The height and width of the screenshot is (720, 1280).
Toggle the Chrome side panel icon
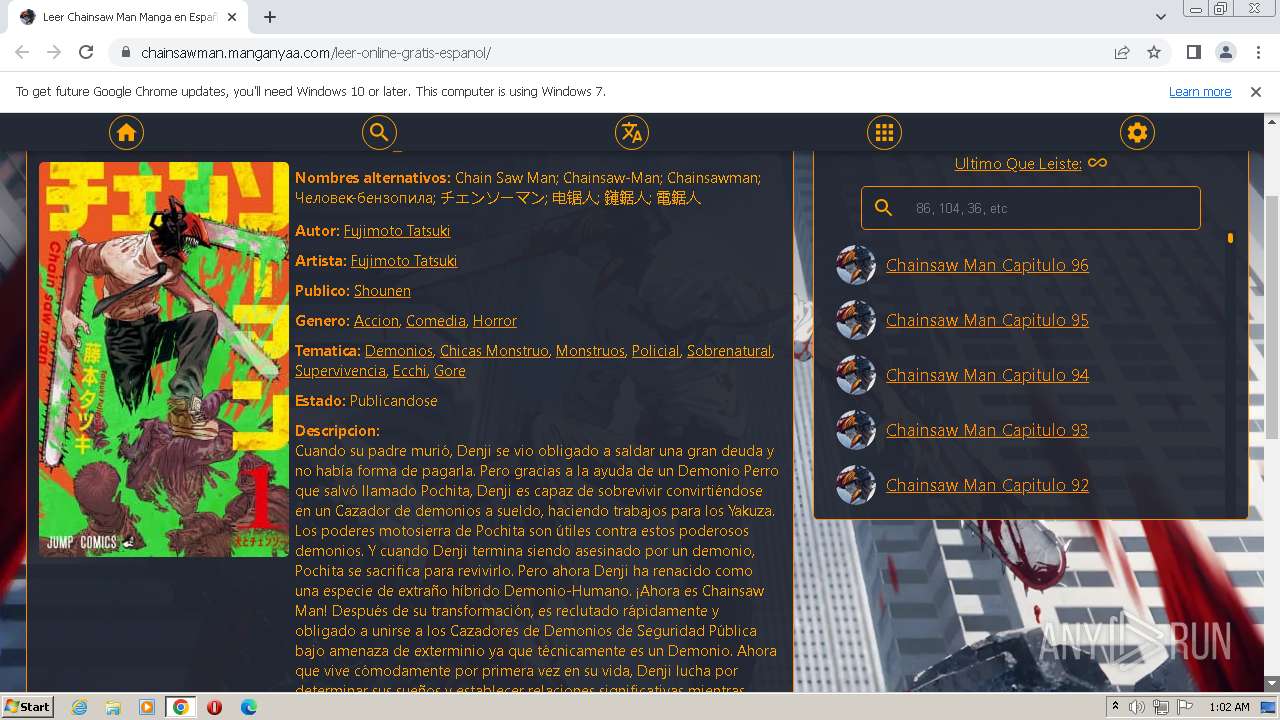click(1193, 52)
